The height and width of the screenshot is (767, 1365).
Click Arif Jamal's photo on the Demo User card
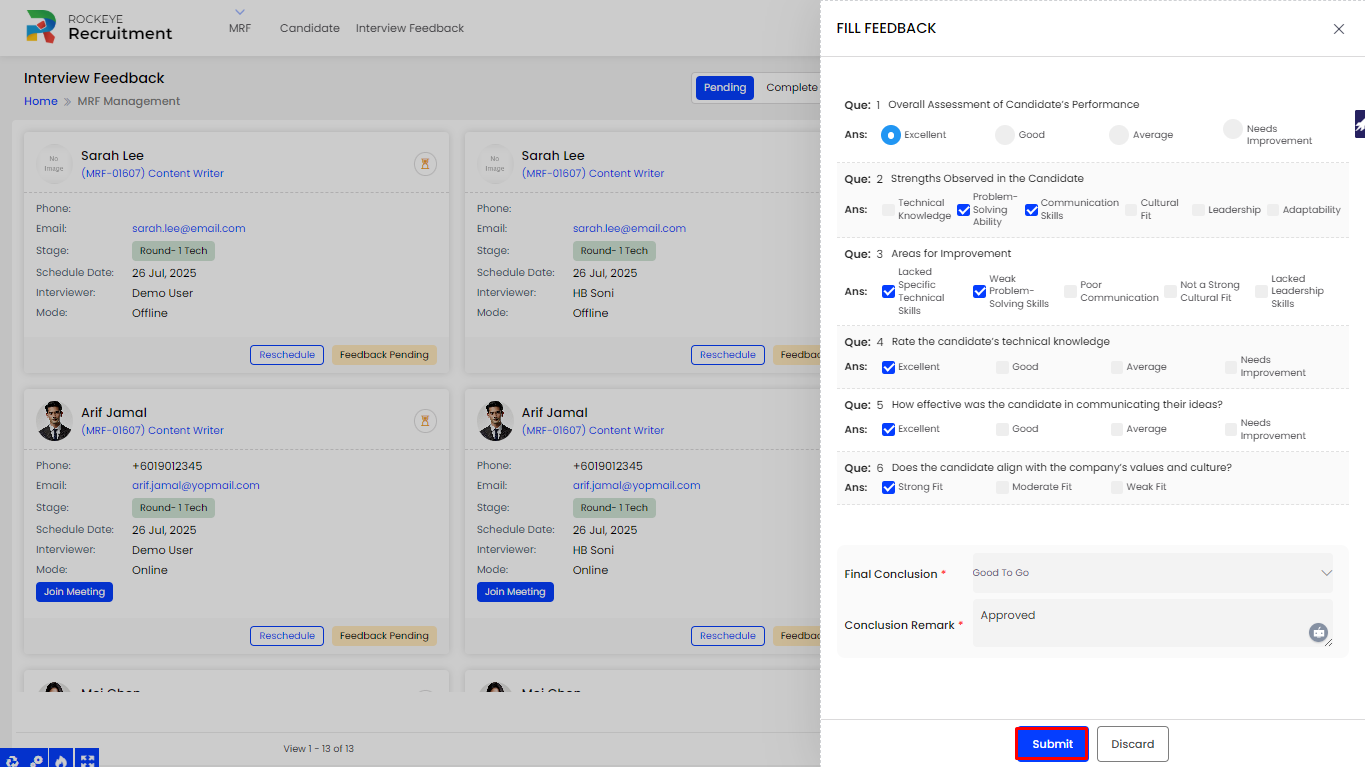54,421
